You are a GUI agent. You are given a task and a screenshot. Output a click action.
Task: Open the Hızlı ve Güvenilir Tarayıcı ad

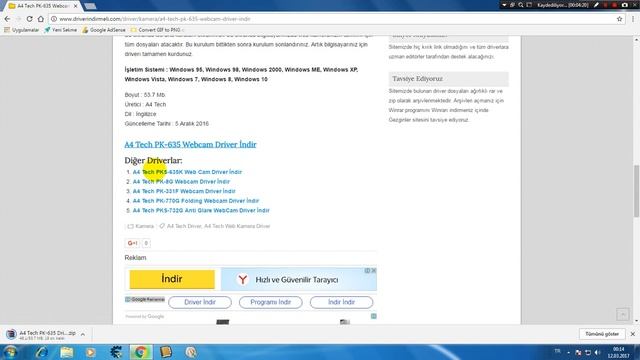coord(298,280)
